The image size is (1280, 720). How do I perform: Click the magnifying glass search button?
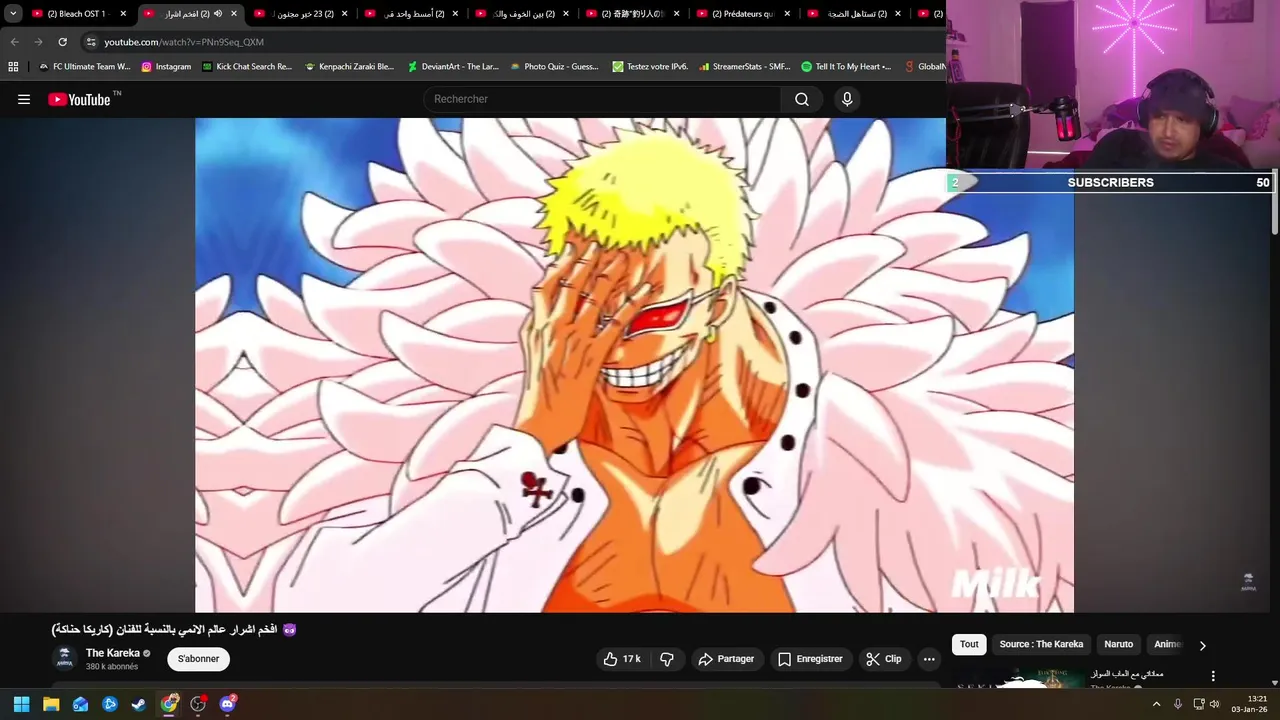tap(802, 99)
